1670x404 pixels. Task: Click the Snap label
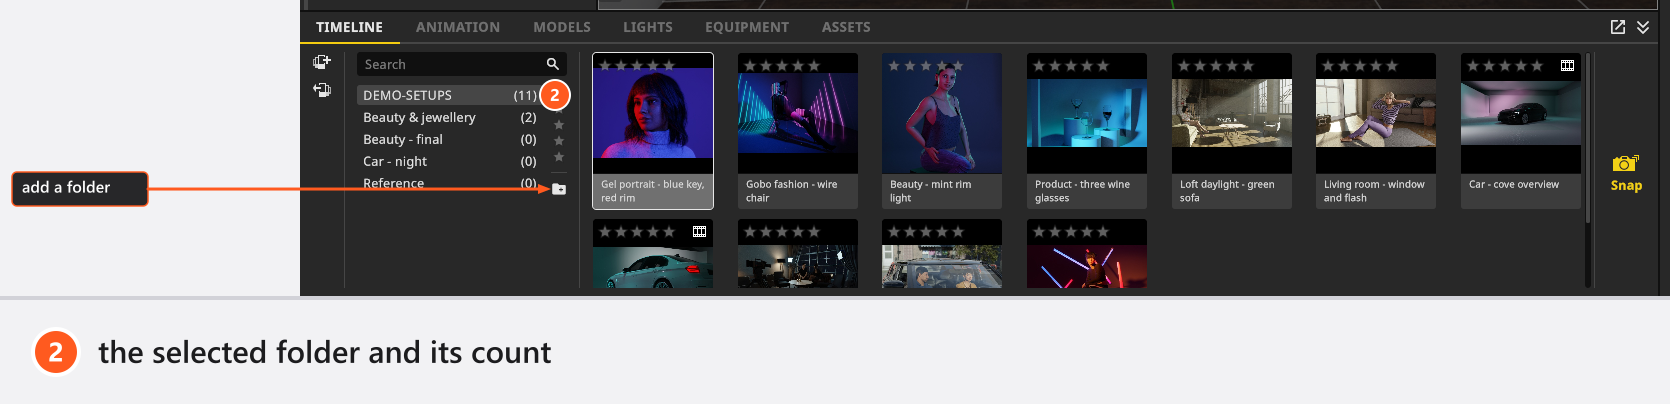pyautogui.click(x=1626, y=185)
